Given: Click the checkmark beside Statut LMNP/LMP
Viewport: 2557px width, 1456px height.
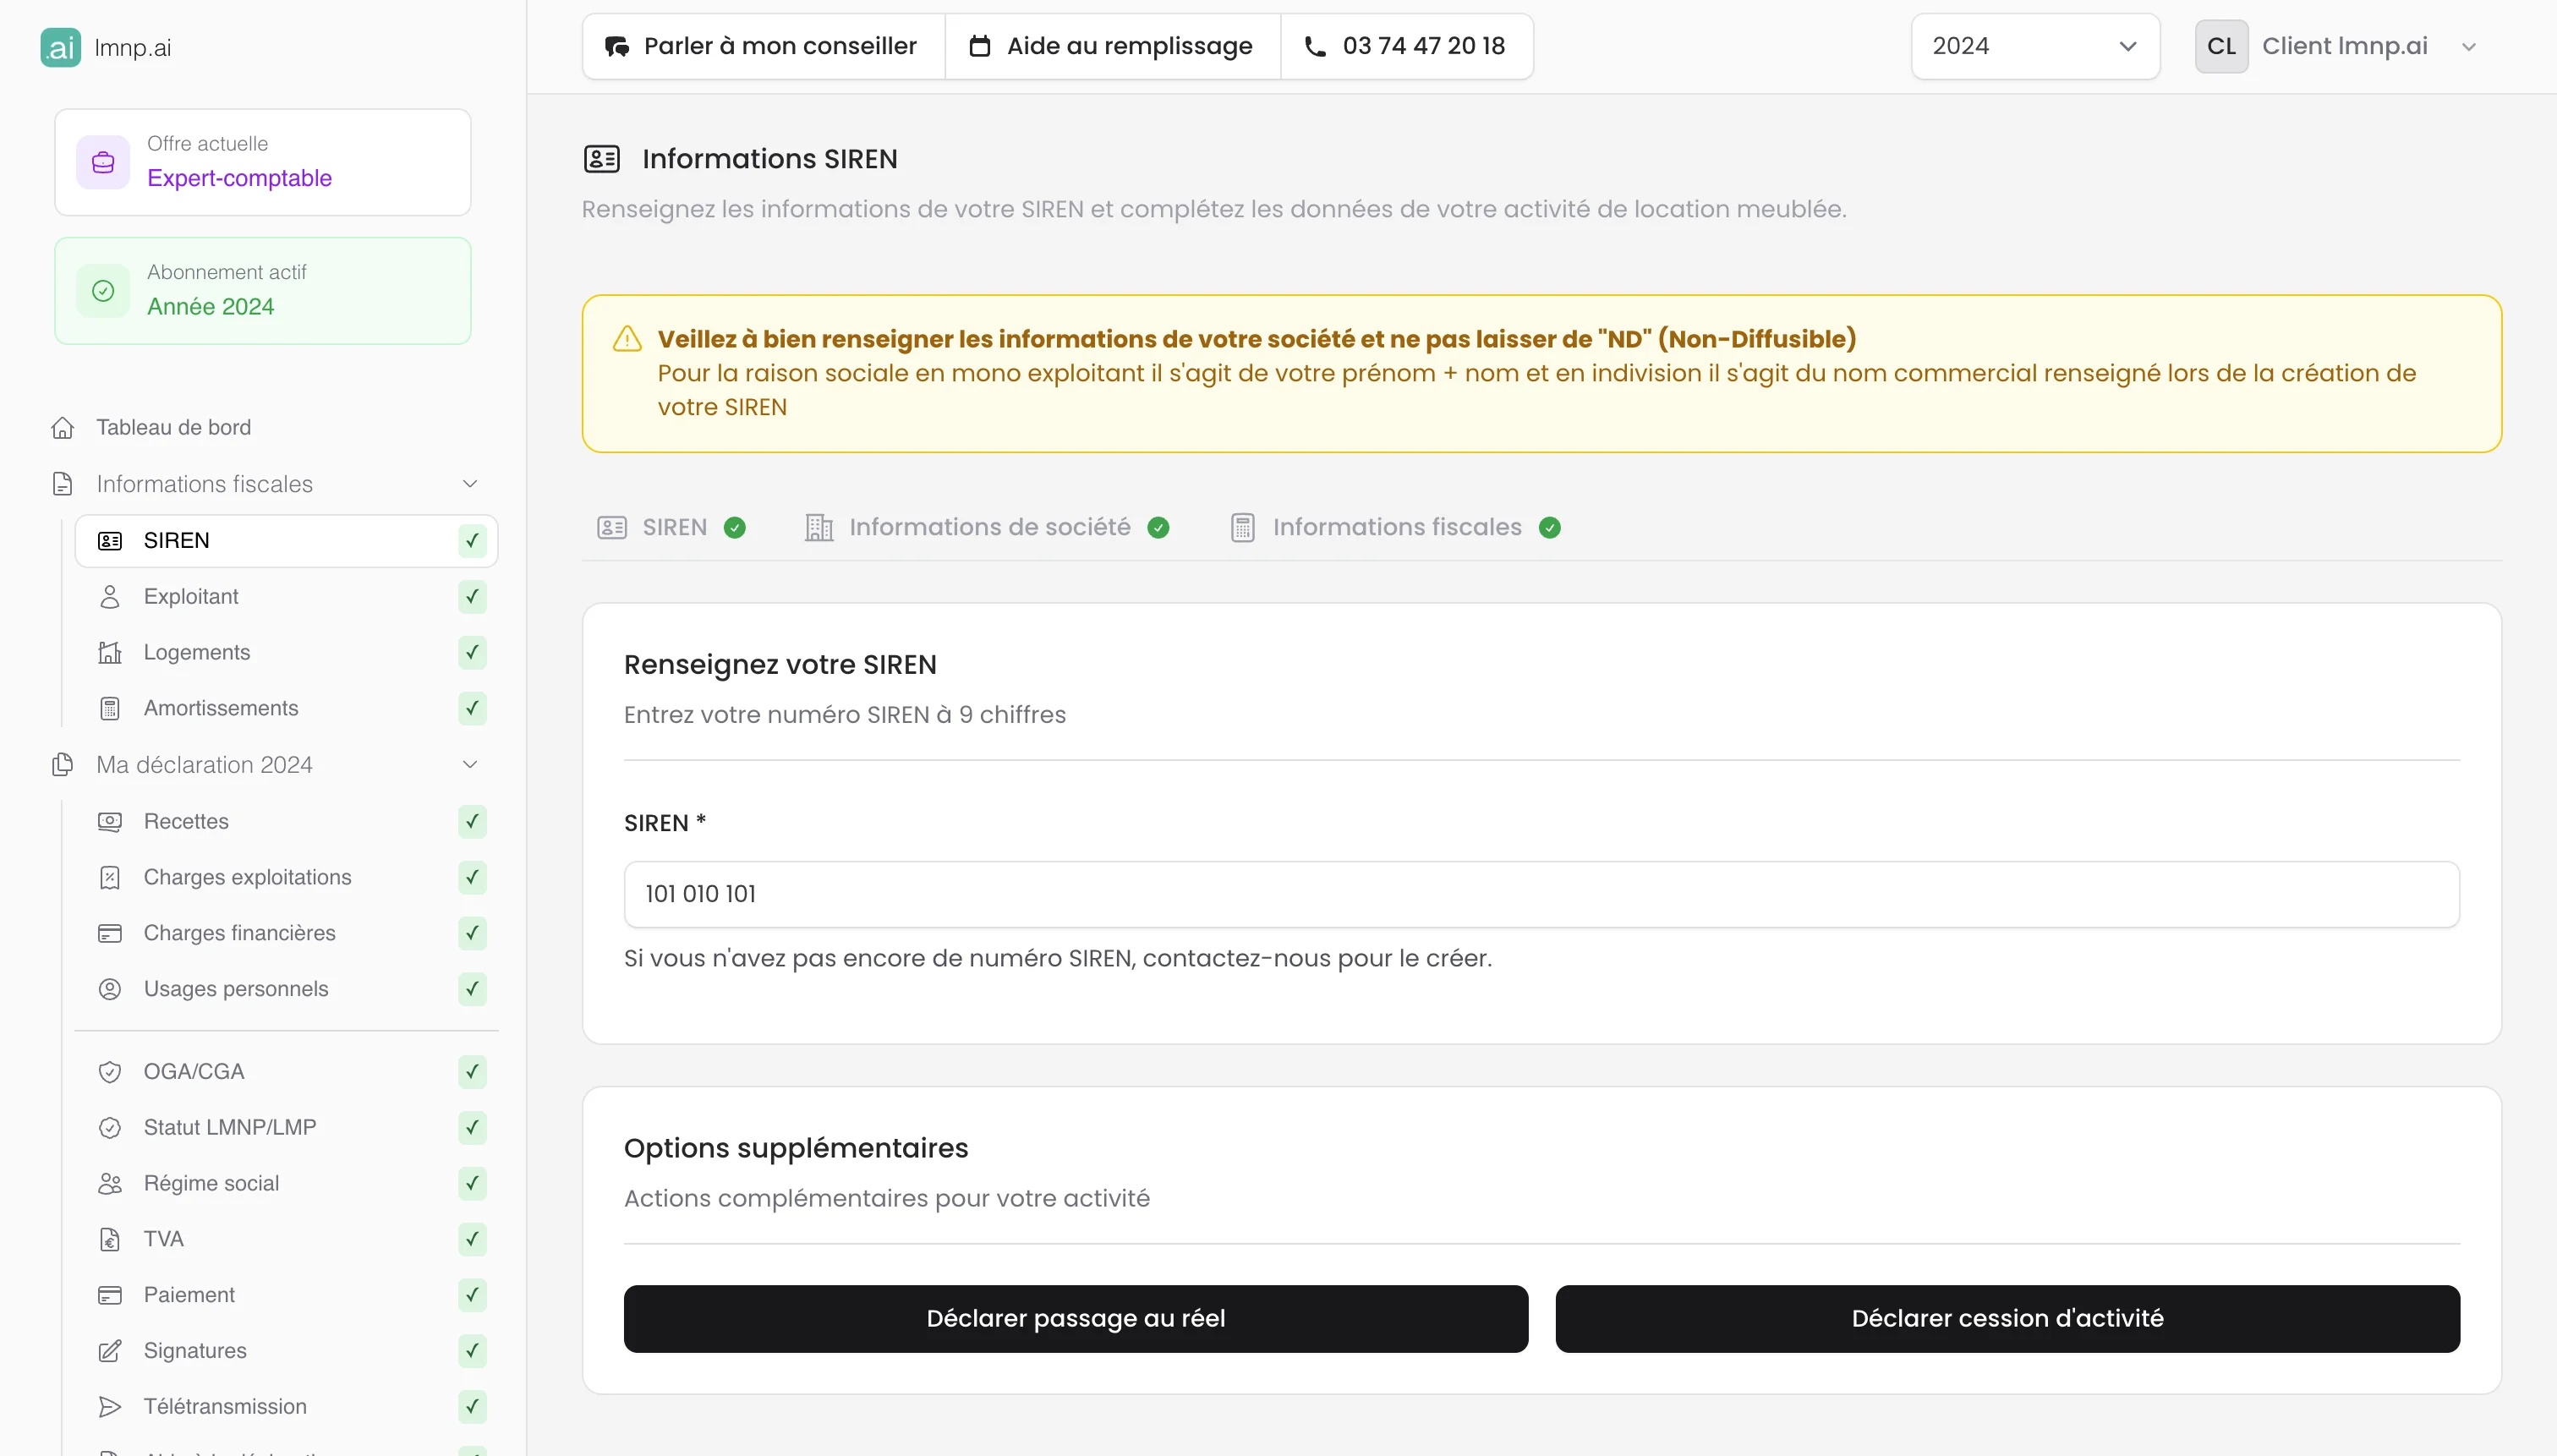Looking at the screenshot, I should tap(471, 1127).
